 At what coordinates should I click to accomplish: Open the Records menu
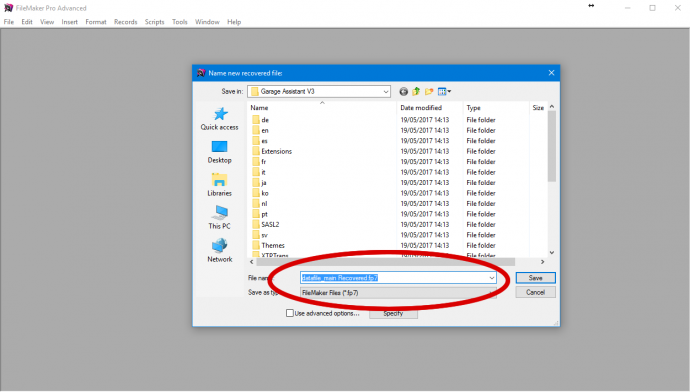[125, 22]
